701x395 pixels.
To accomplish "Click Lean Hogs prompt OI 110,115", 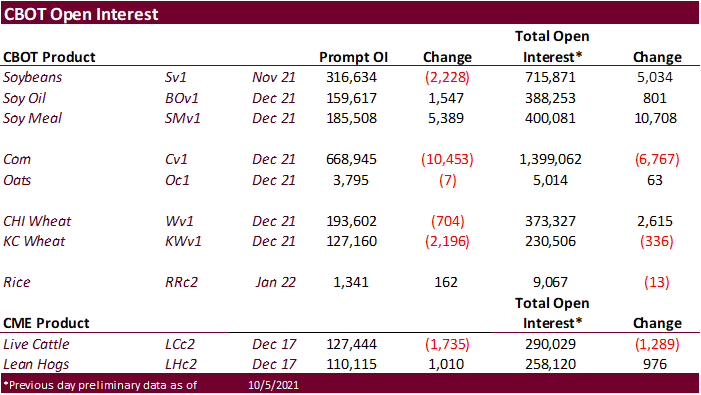I will (351, 364).
